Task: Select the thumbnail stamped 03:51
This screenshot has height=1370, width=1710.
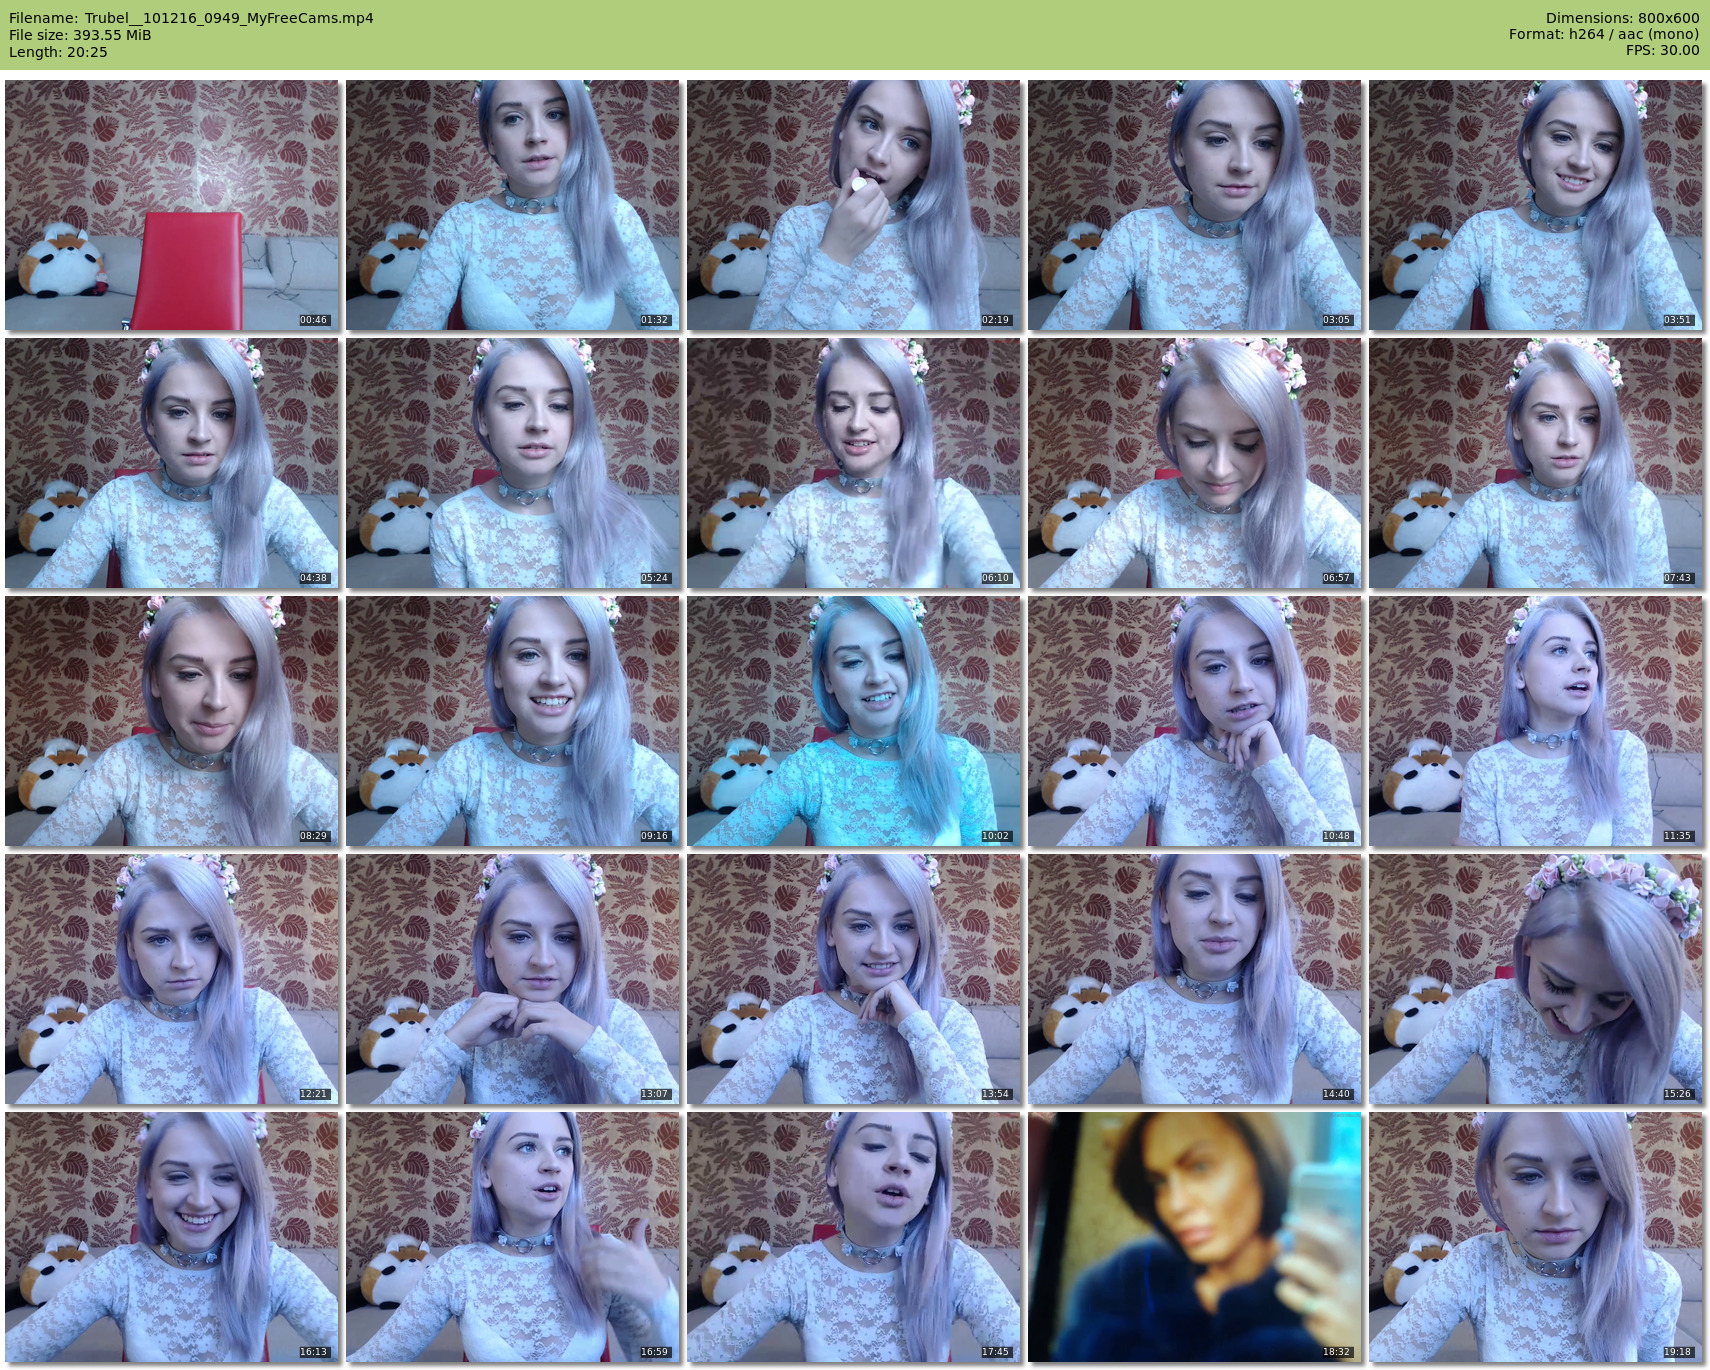Action: 1536,205
